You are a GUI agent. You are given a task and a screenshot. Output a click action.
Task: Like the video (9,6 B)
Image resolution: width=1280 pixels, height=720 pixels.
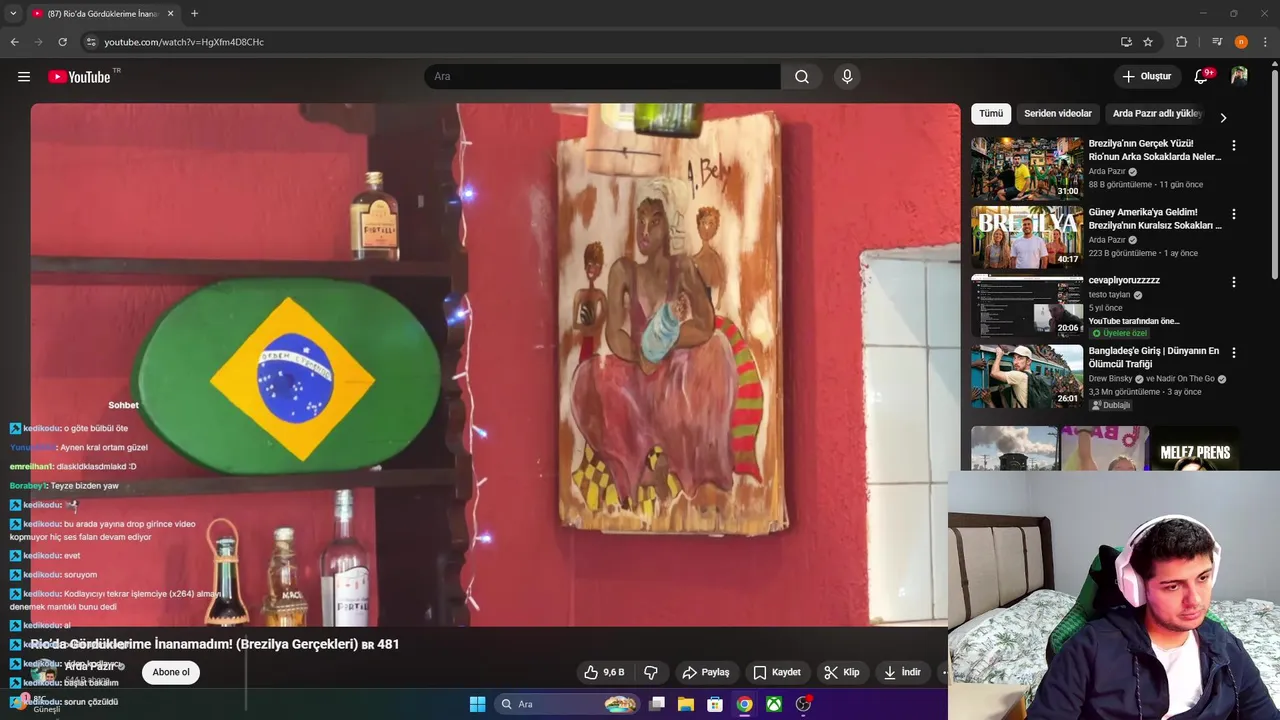click(604, 672)
